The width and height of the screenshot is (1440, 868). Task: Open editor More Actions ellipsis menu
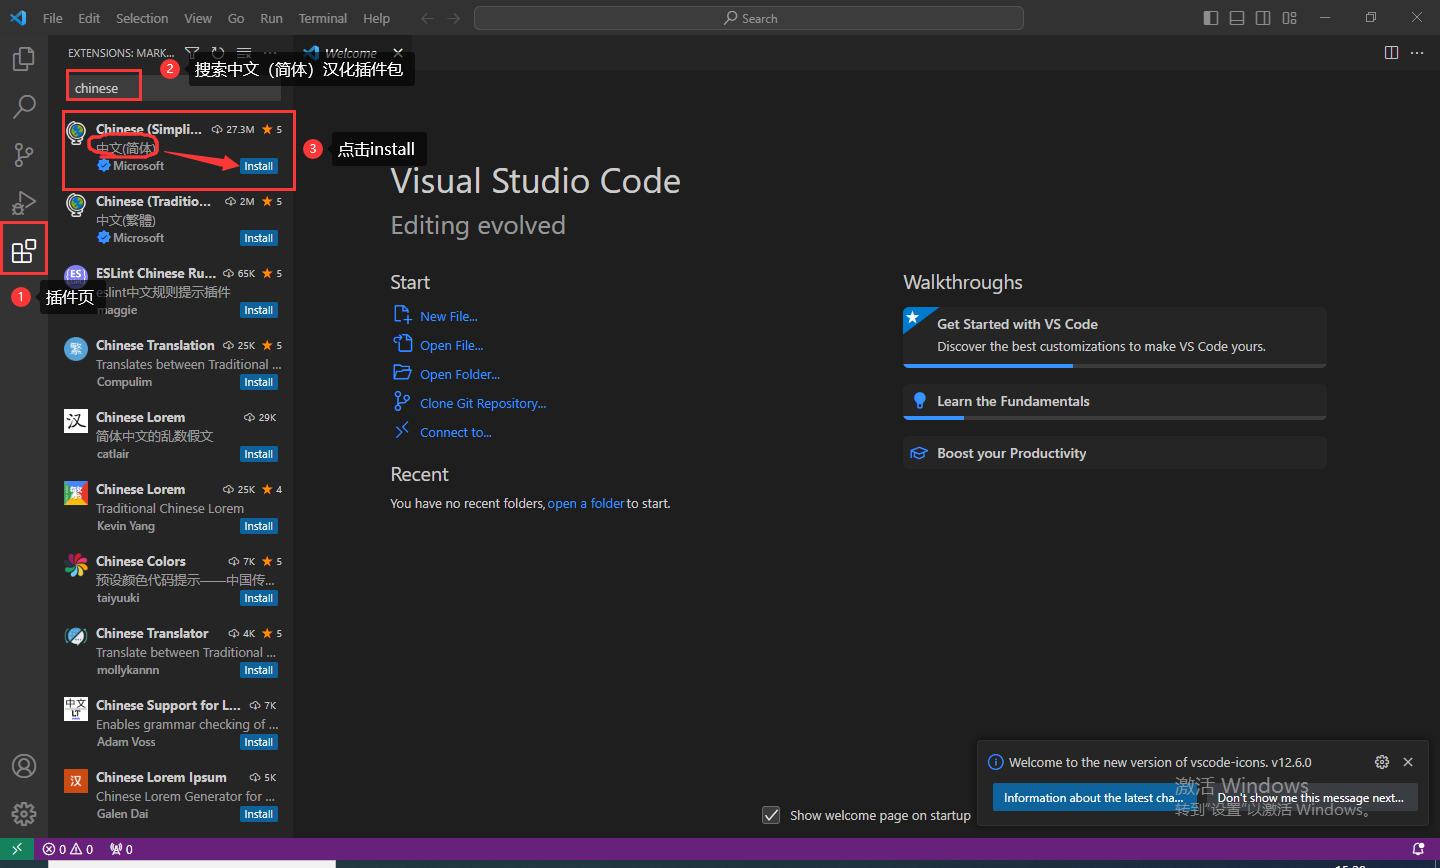point(1417,52)
